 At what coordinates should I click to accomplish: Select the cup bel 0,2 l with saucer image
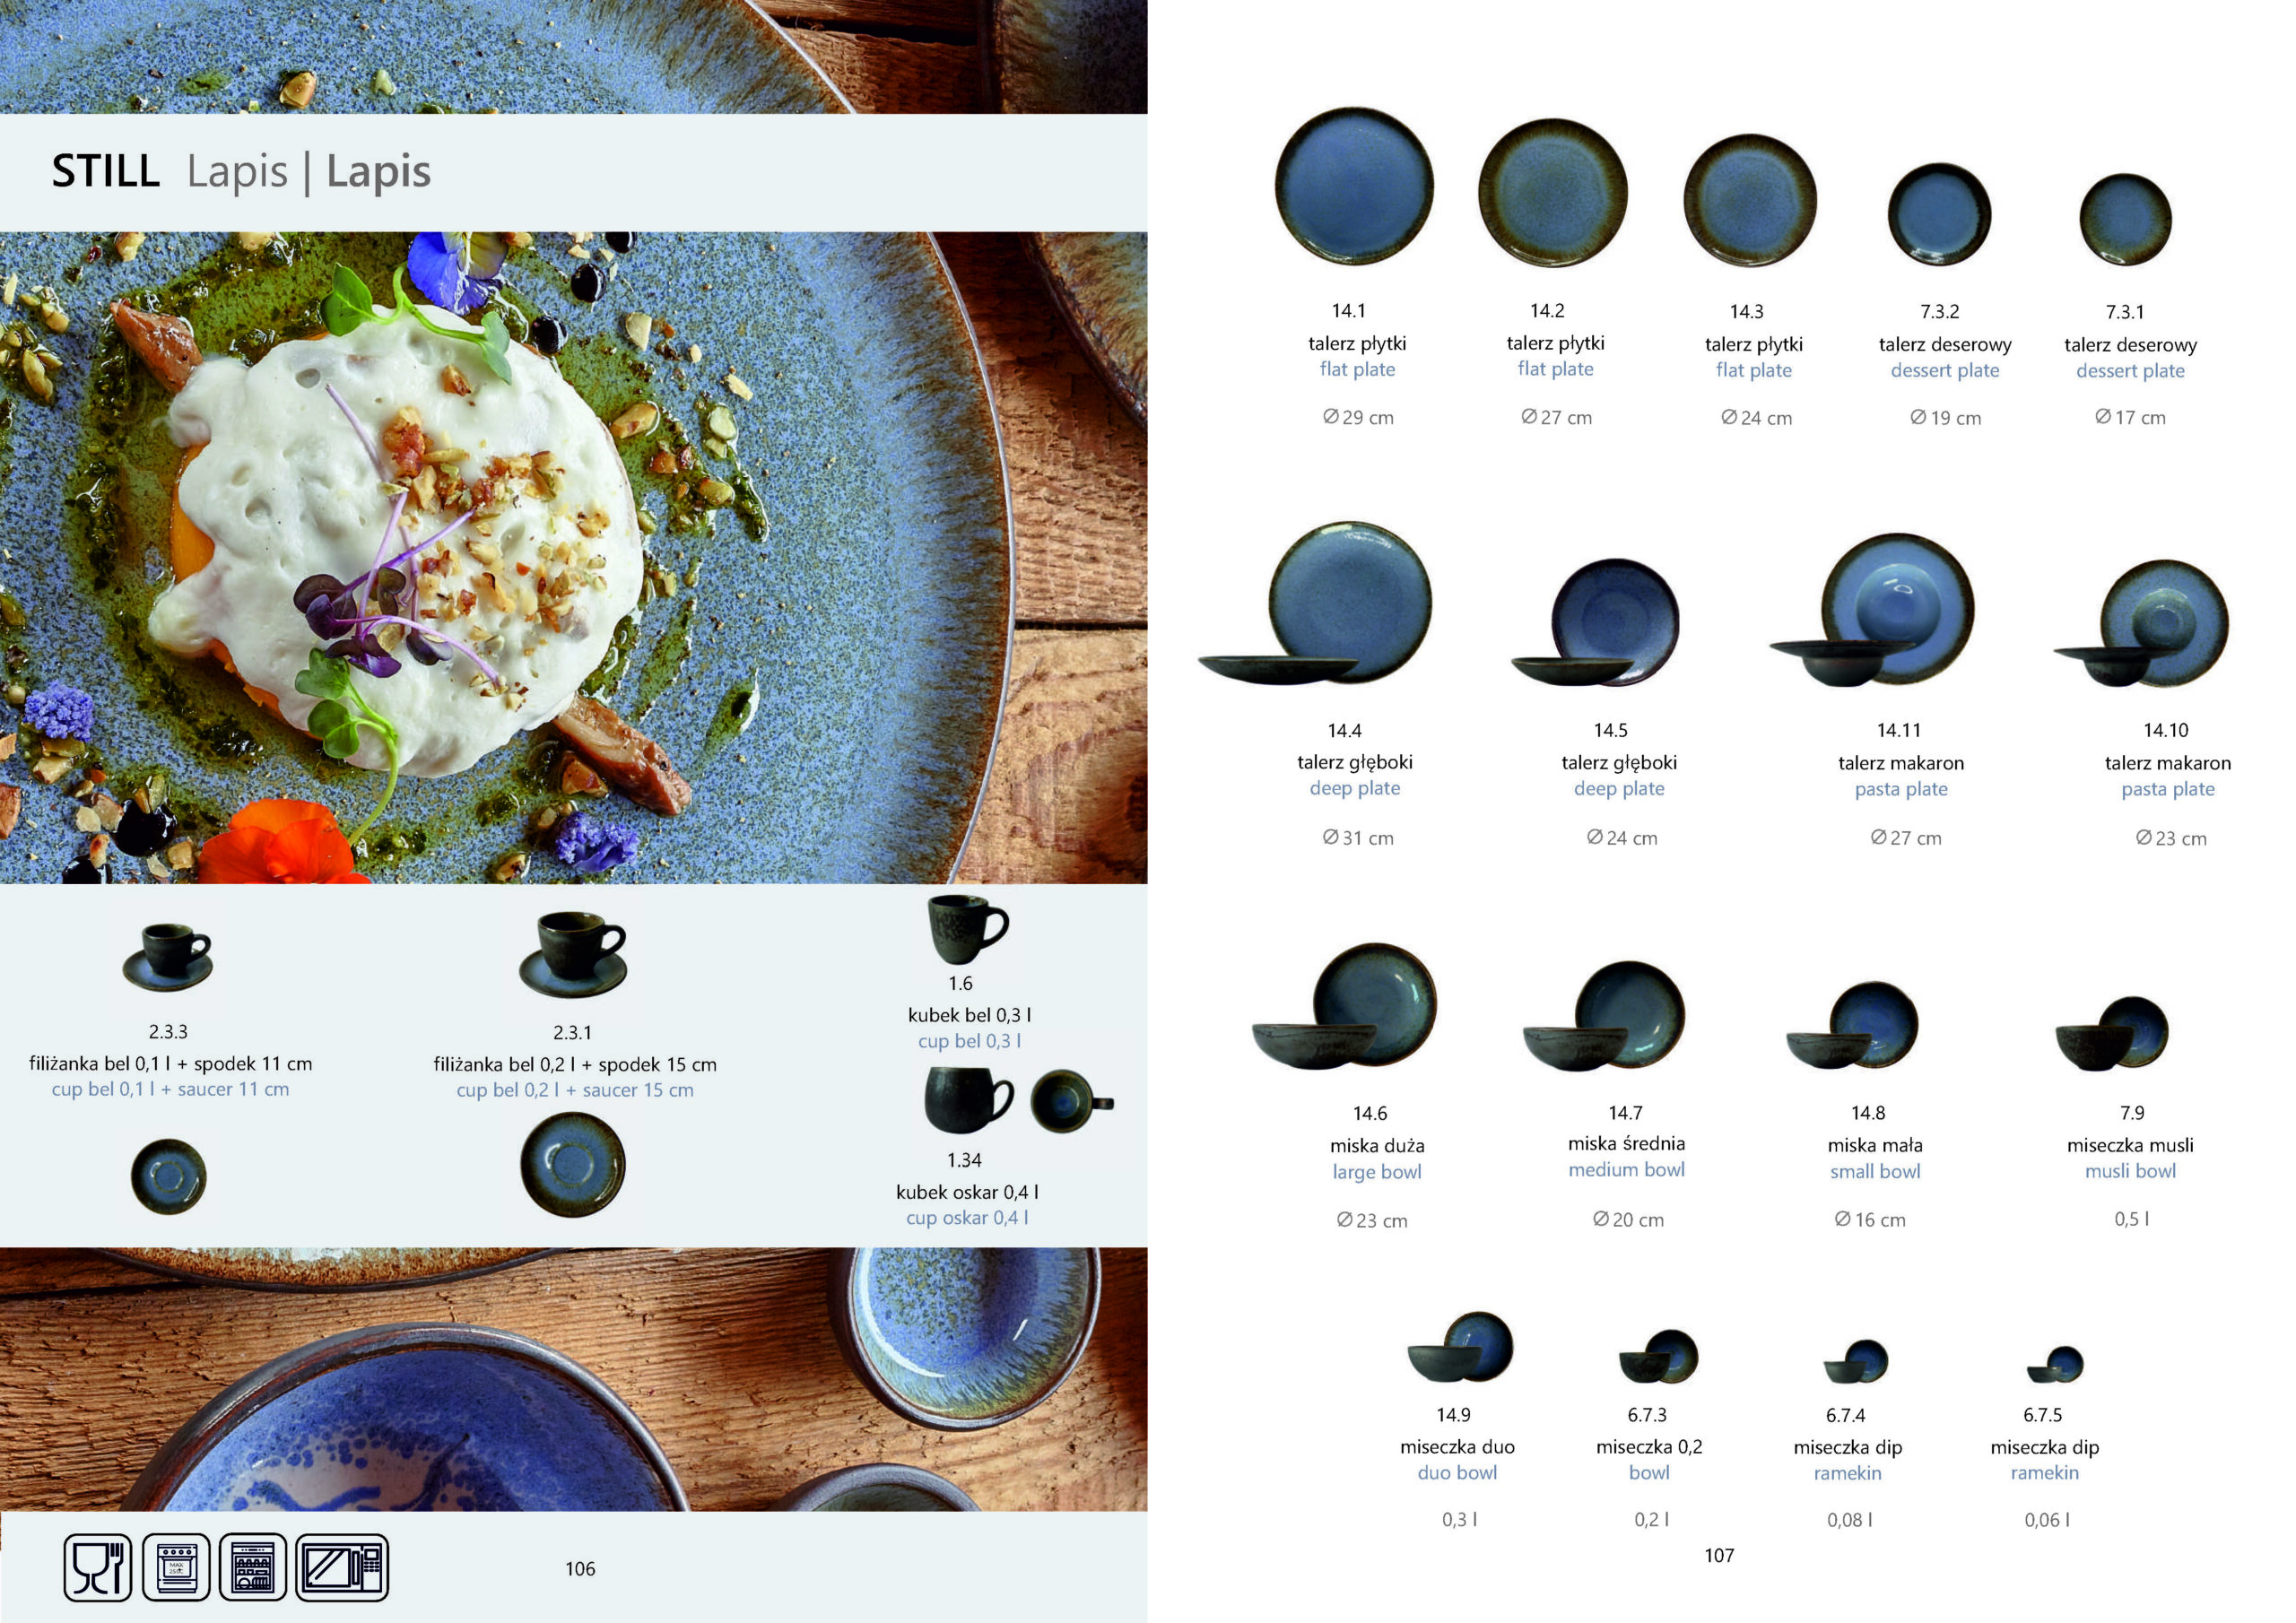click(573, 954)
